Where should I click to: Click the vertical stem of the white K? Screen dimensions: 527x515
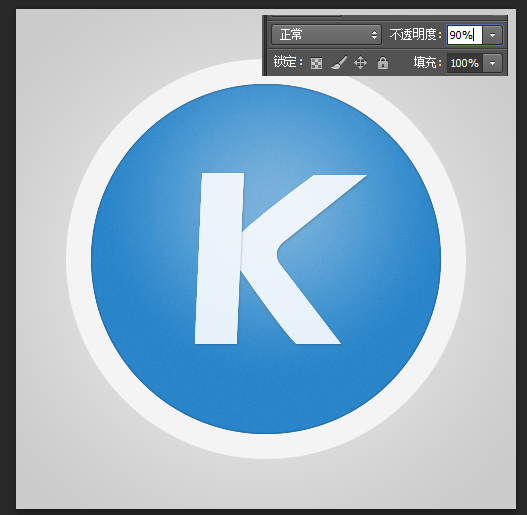(x=219, y=259)
